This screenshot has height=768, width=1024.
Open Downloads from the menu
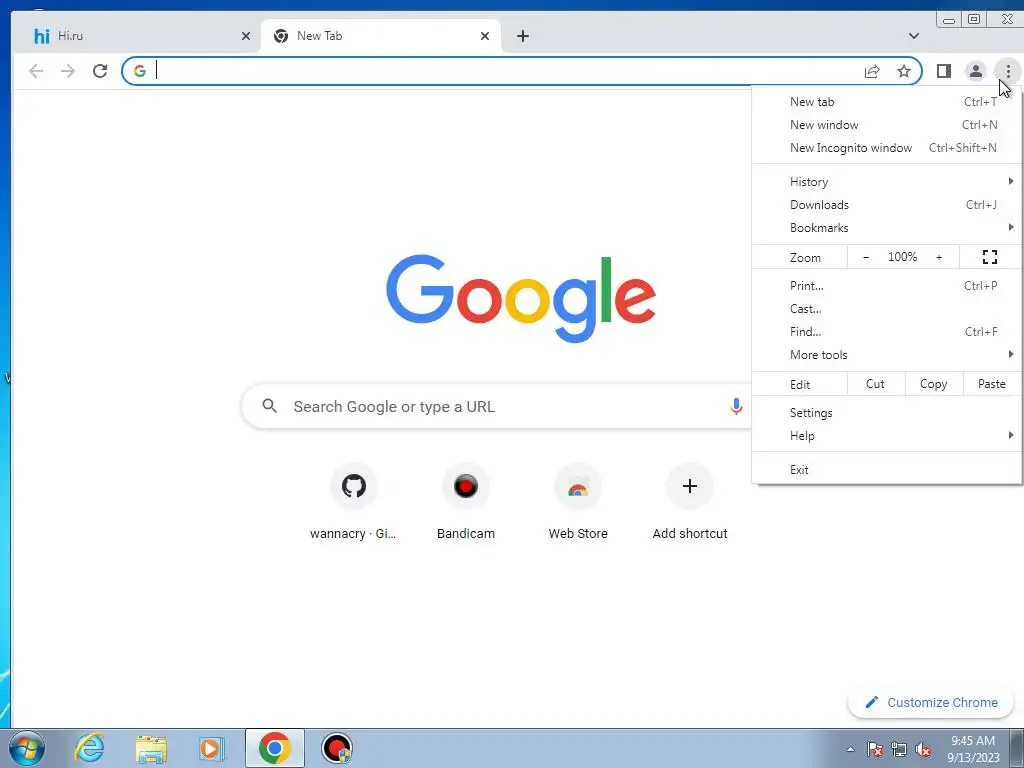point(887,204)
